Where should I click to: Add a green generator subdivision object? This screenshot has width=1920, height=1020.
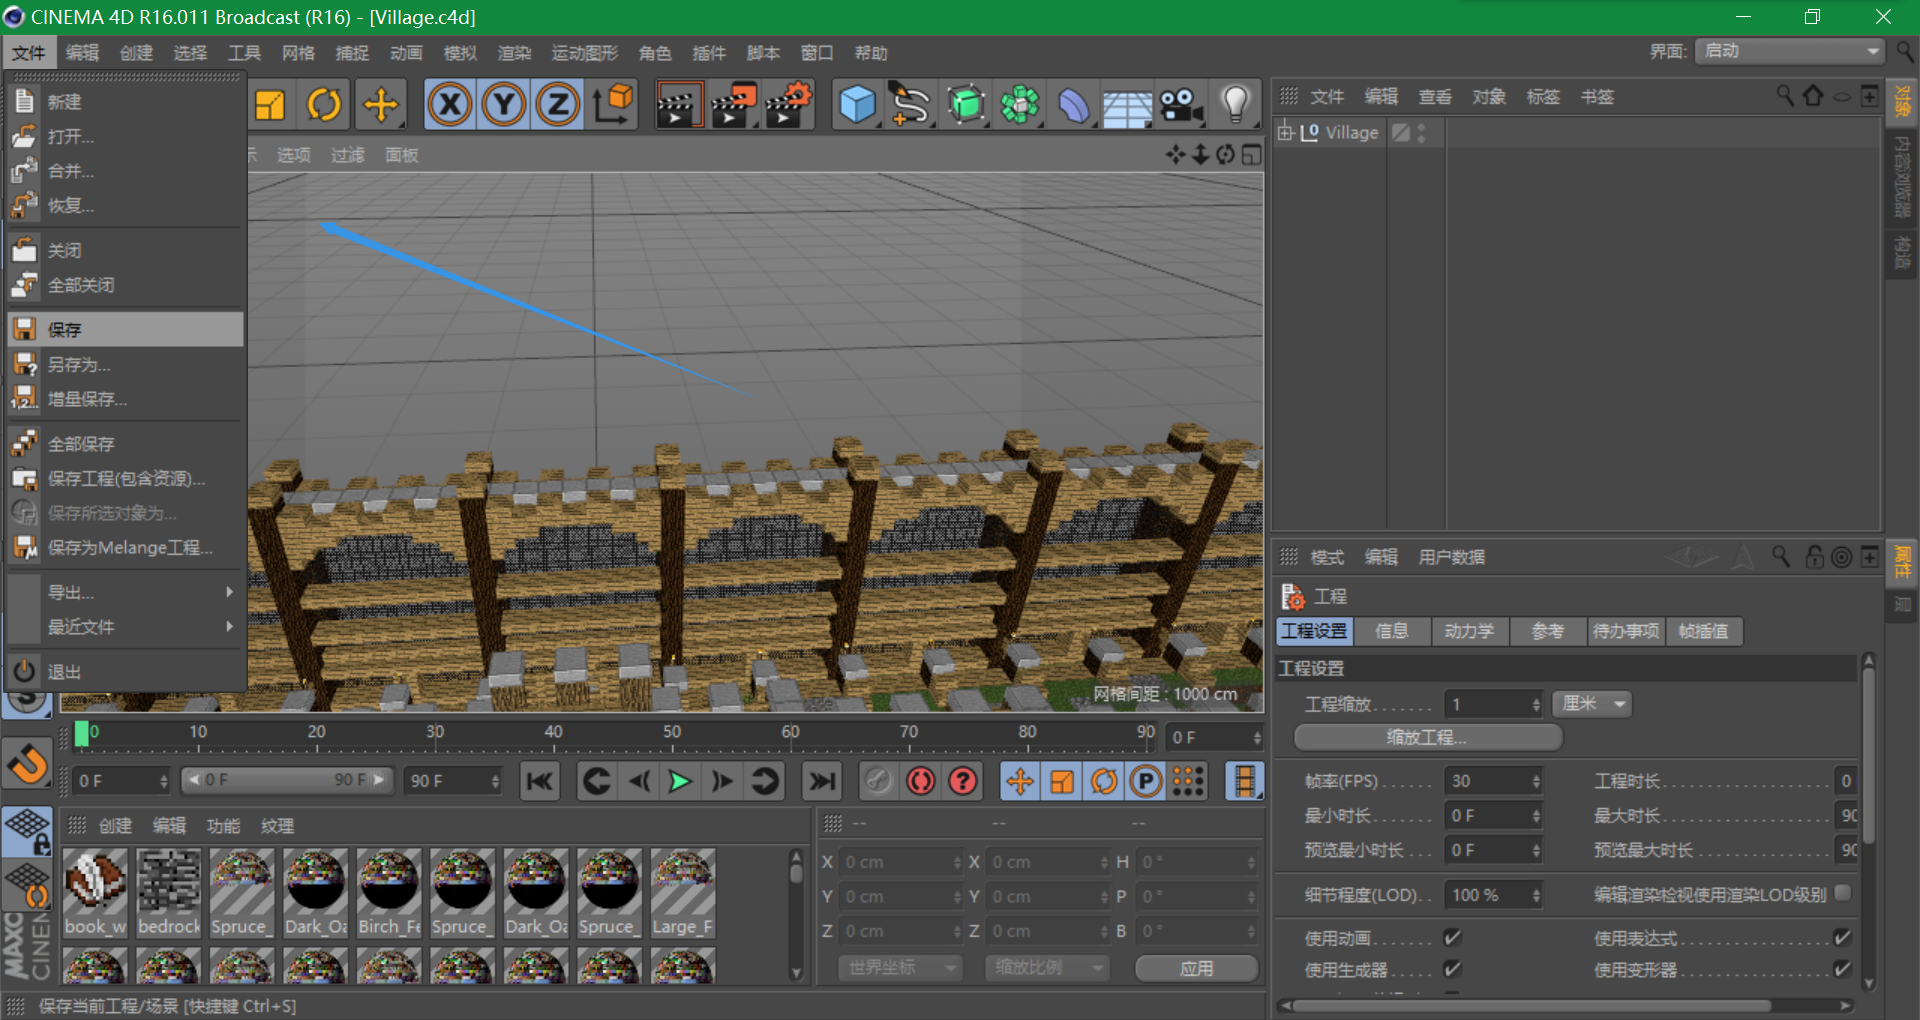[966, 104]
